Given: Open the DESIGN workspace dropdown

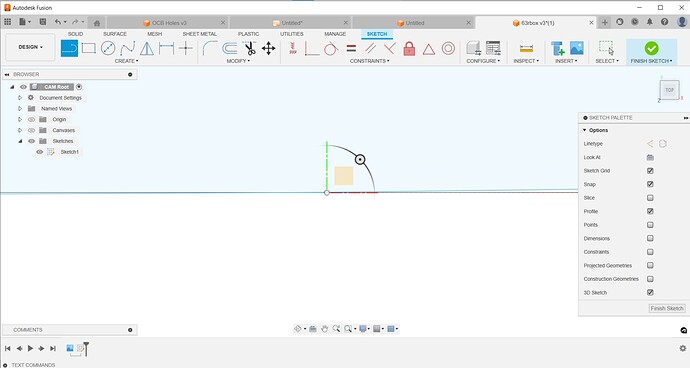Looking at the screenshot, I should (30, 47).
